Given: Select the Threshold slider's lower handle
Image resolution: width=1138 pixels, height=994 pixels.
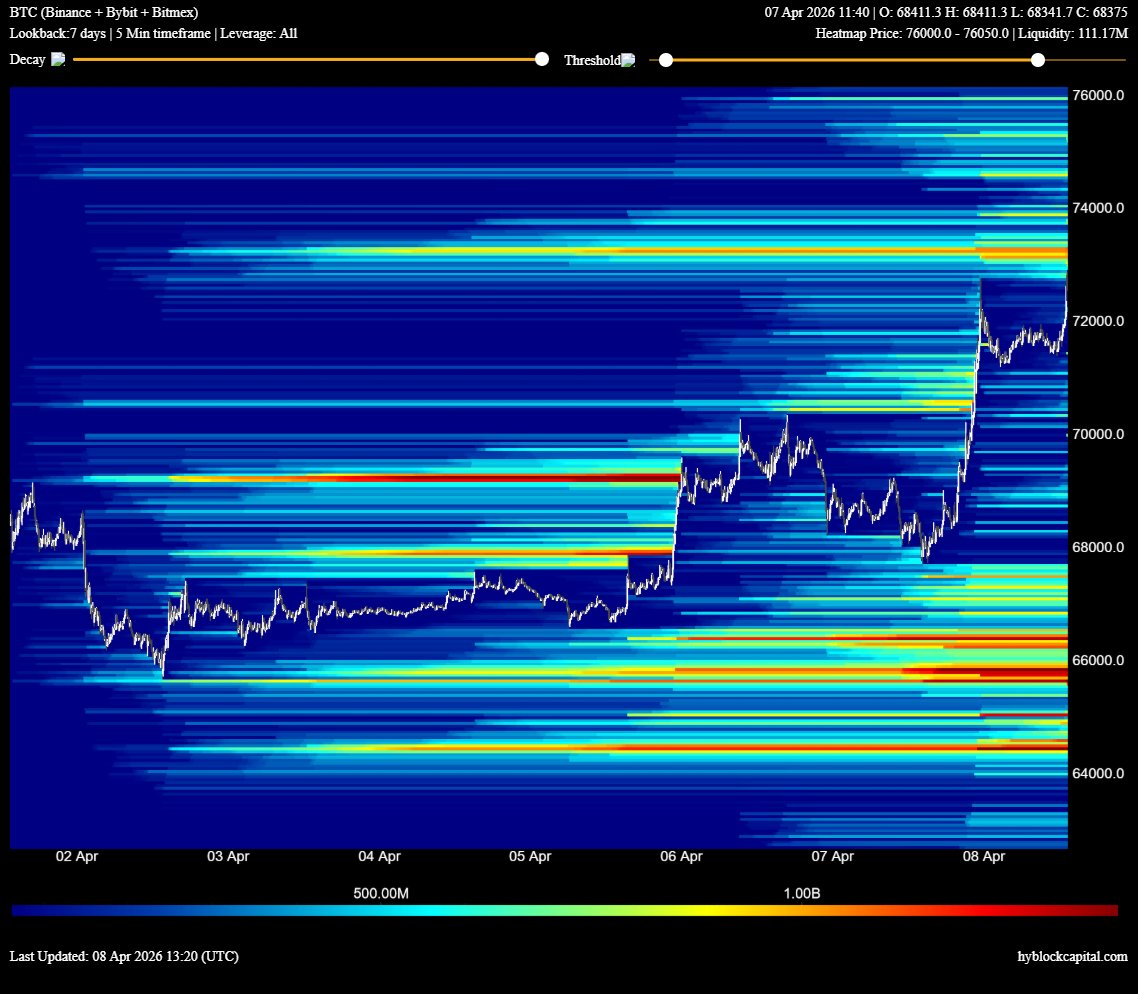Looking at the screenshot, I should coord(666,60).
